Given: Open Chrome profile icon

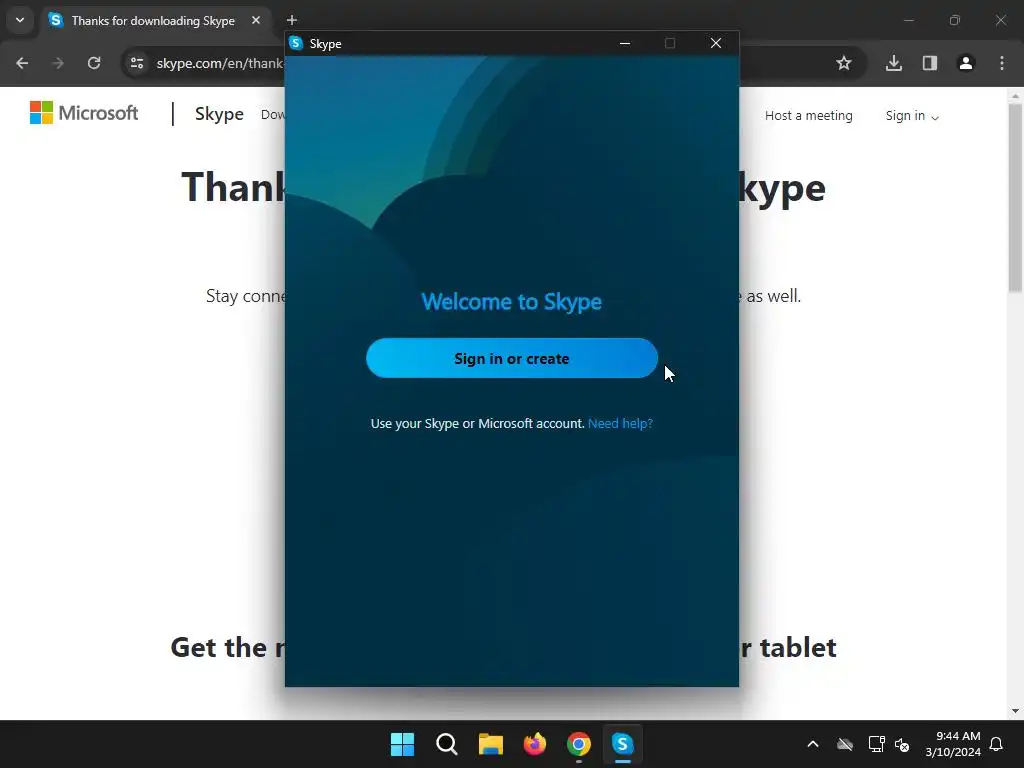Looking at the screenshot, I should point(966,63).
